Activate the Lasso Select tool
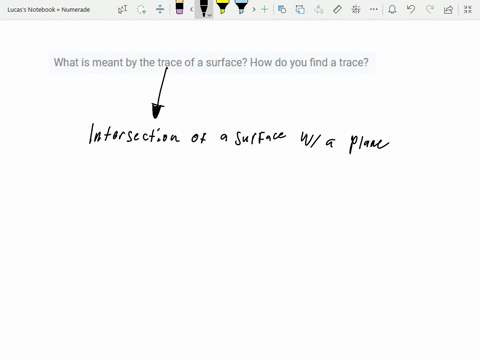Image resolution: width=480 pixels, height=360 pixels. (x=142, y=10)
